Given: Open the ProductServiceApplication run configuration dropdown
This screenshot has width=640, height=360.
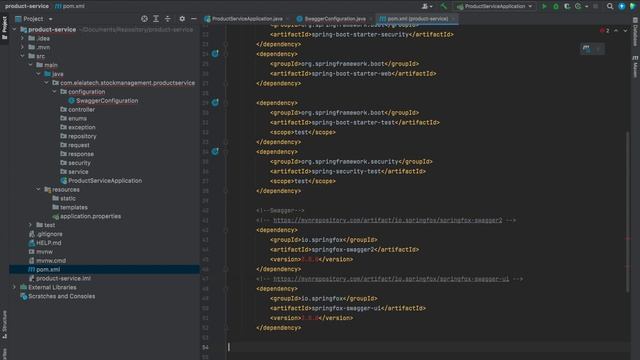Looking at the screenshot, I should click(x=495, y=6).
